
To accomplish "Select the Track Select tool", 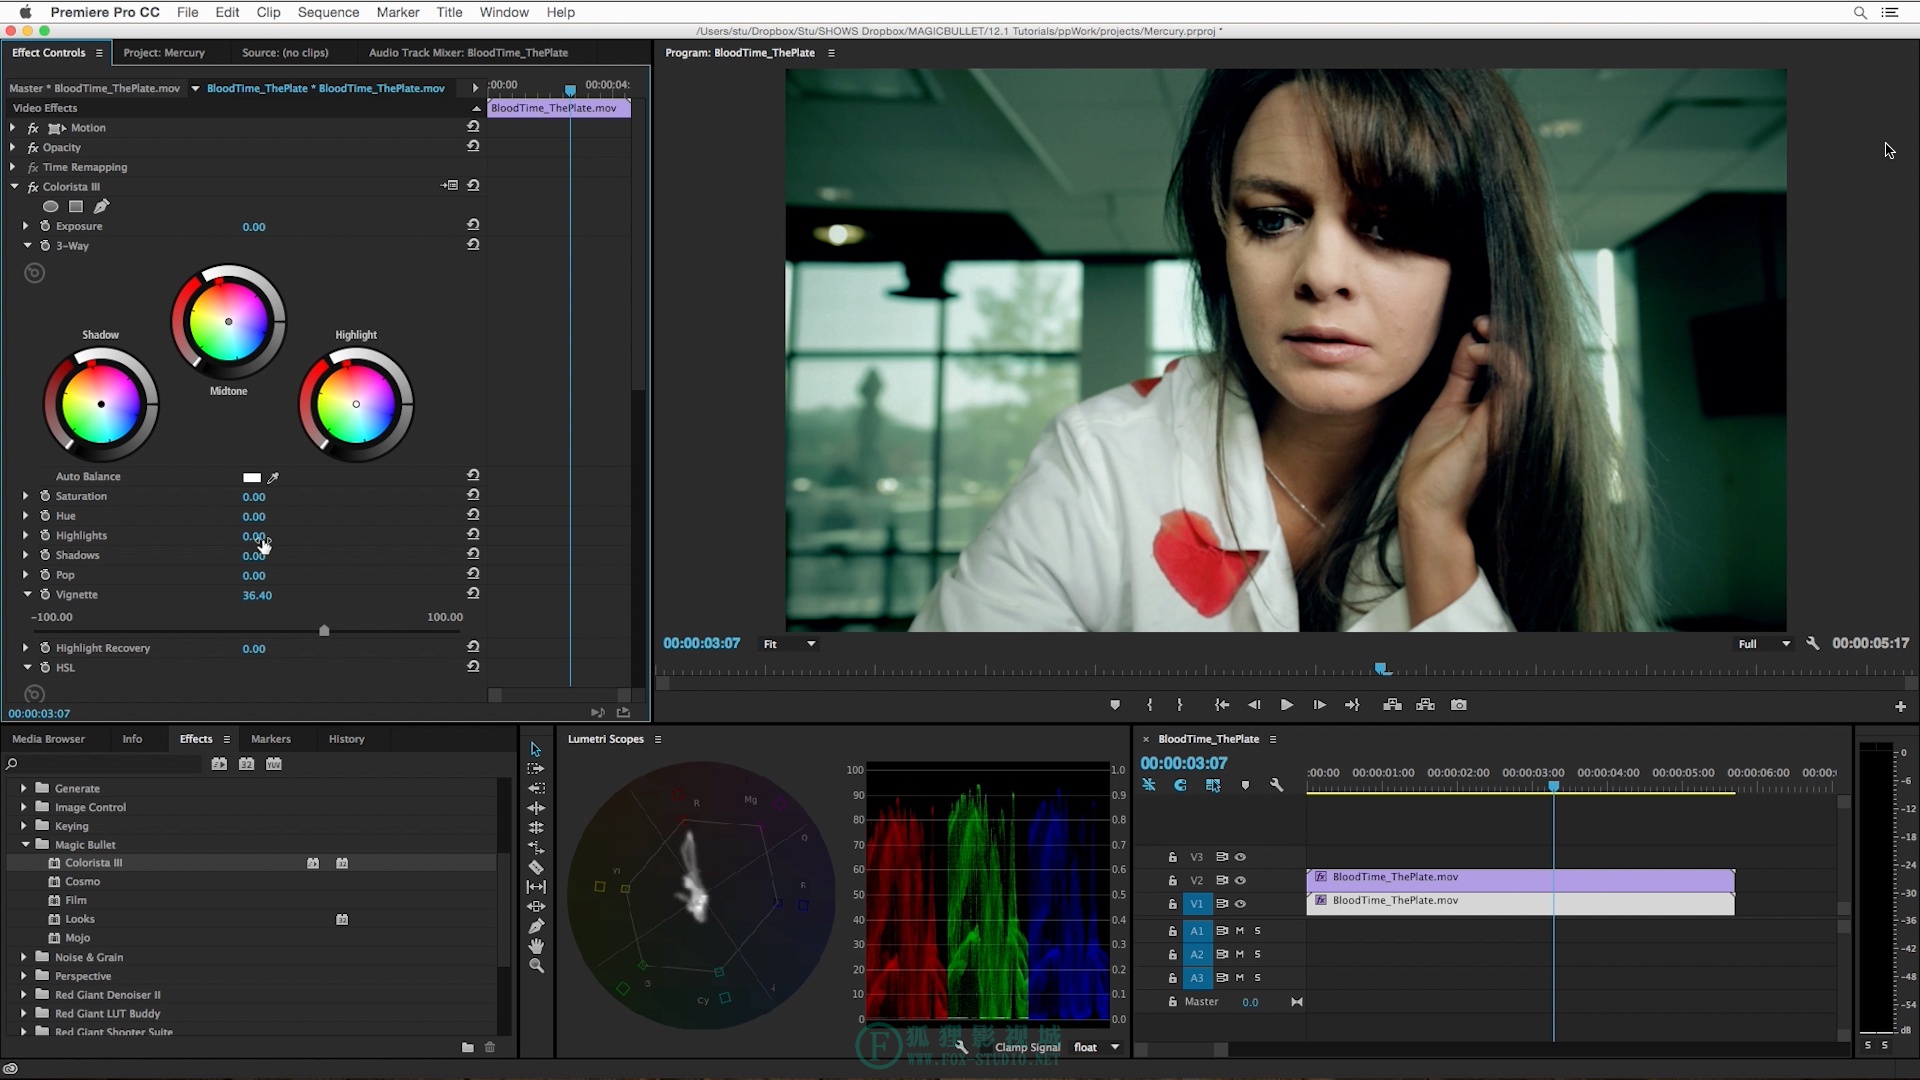I will coord(536,769).
